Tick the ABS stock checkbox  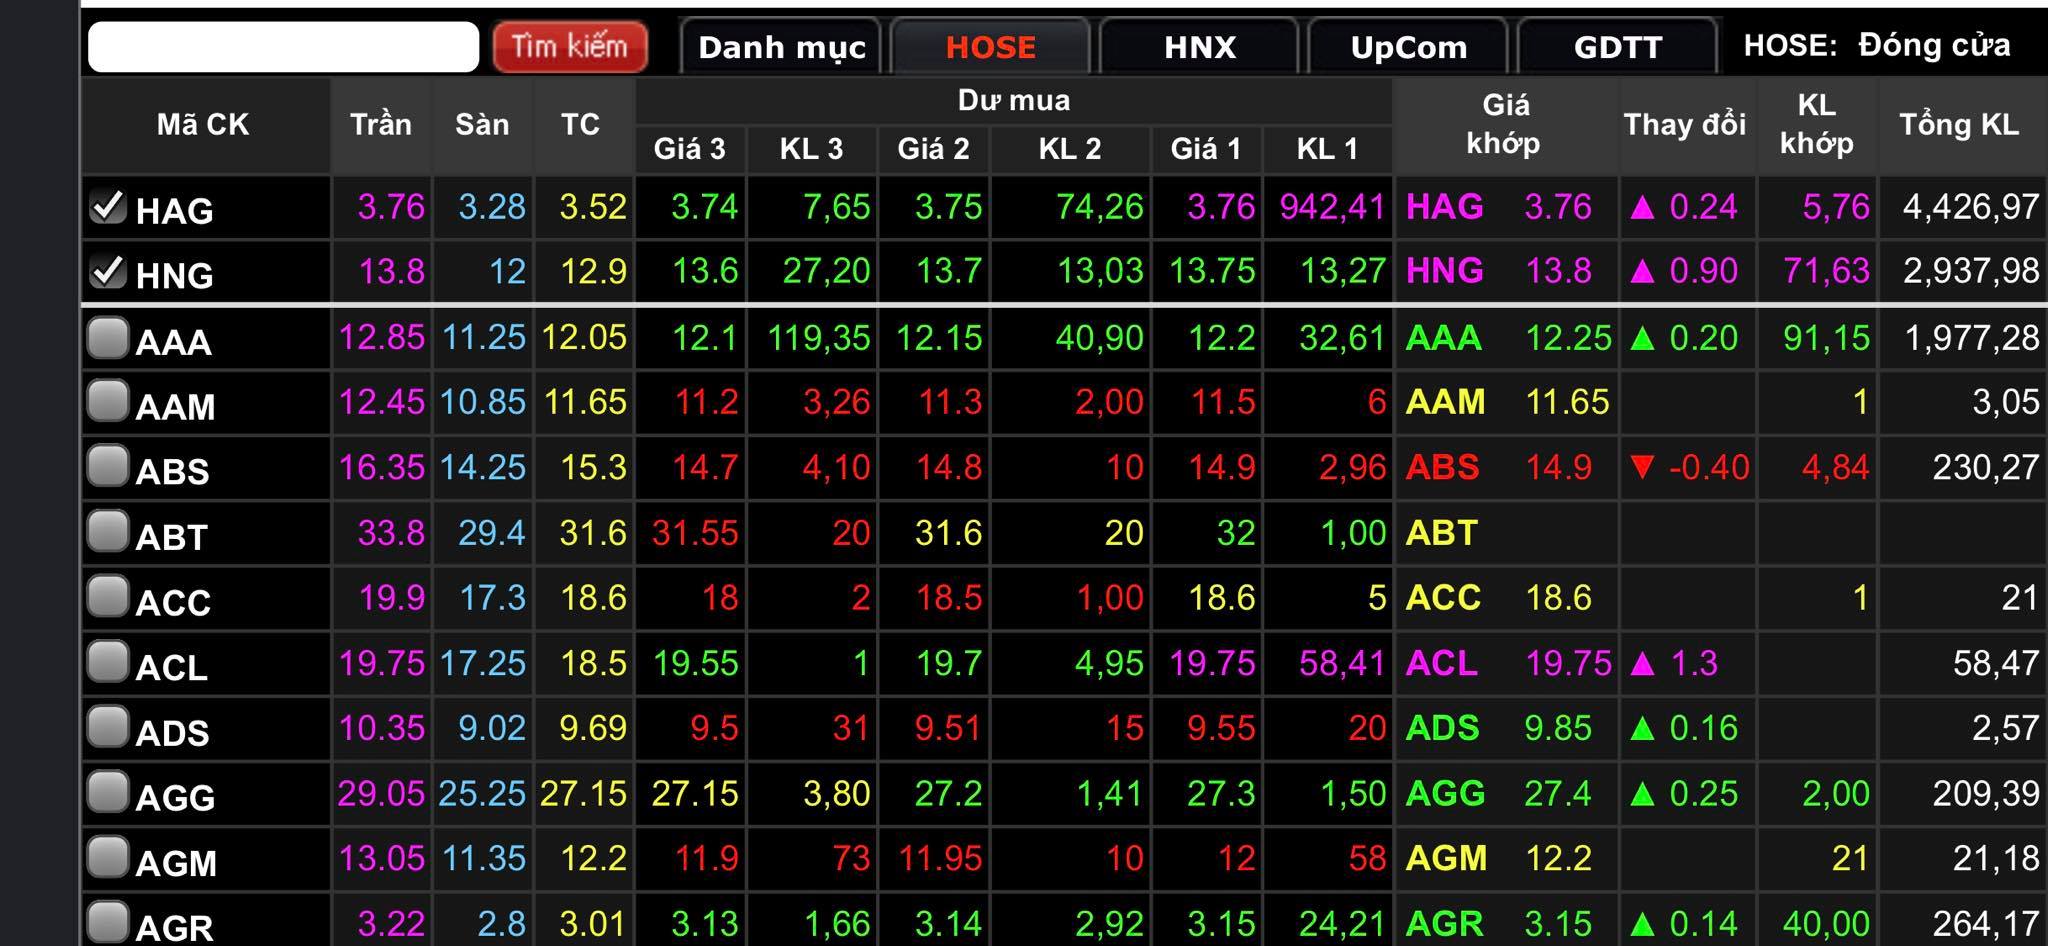point(107,466)
